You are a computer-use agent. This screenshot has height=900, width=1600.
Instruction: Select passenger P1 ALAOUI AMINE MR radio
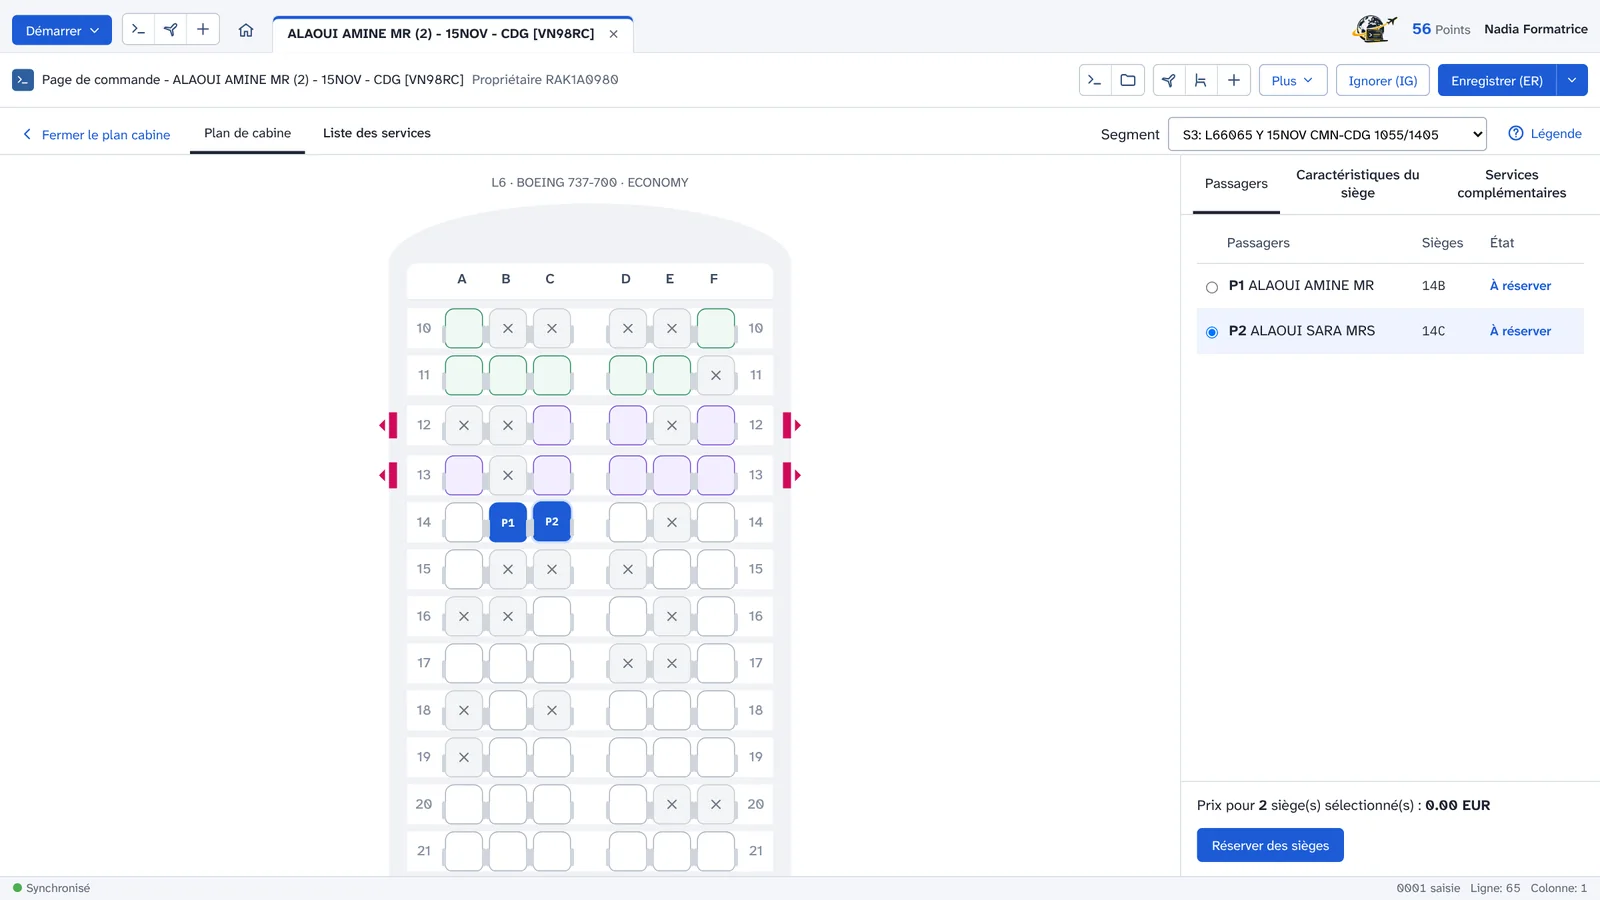[1212, 287]
